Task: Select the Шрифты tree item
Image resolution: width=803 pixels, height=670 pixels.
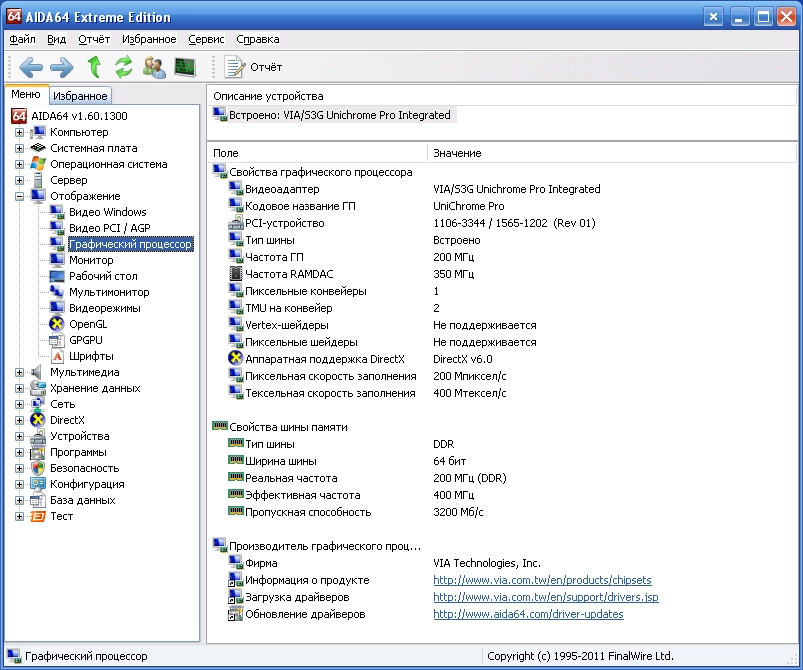Action: click(90, 356)
